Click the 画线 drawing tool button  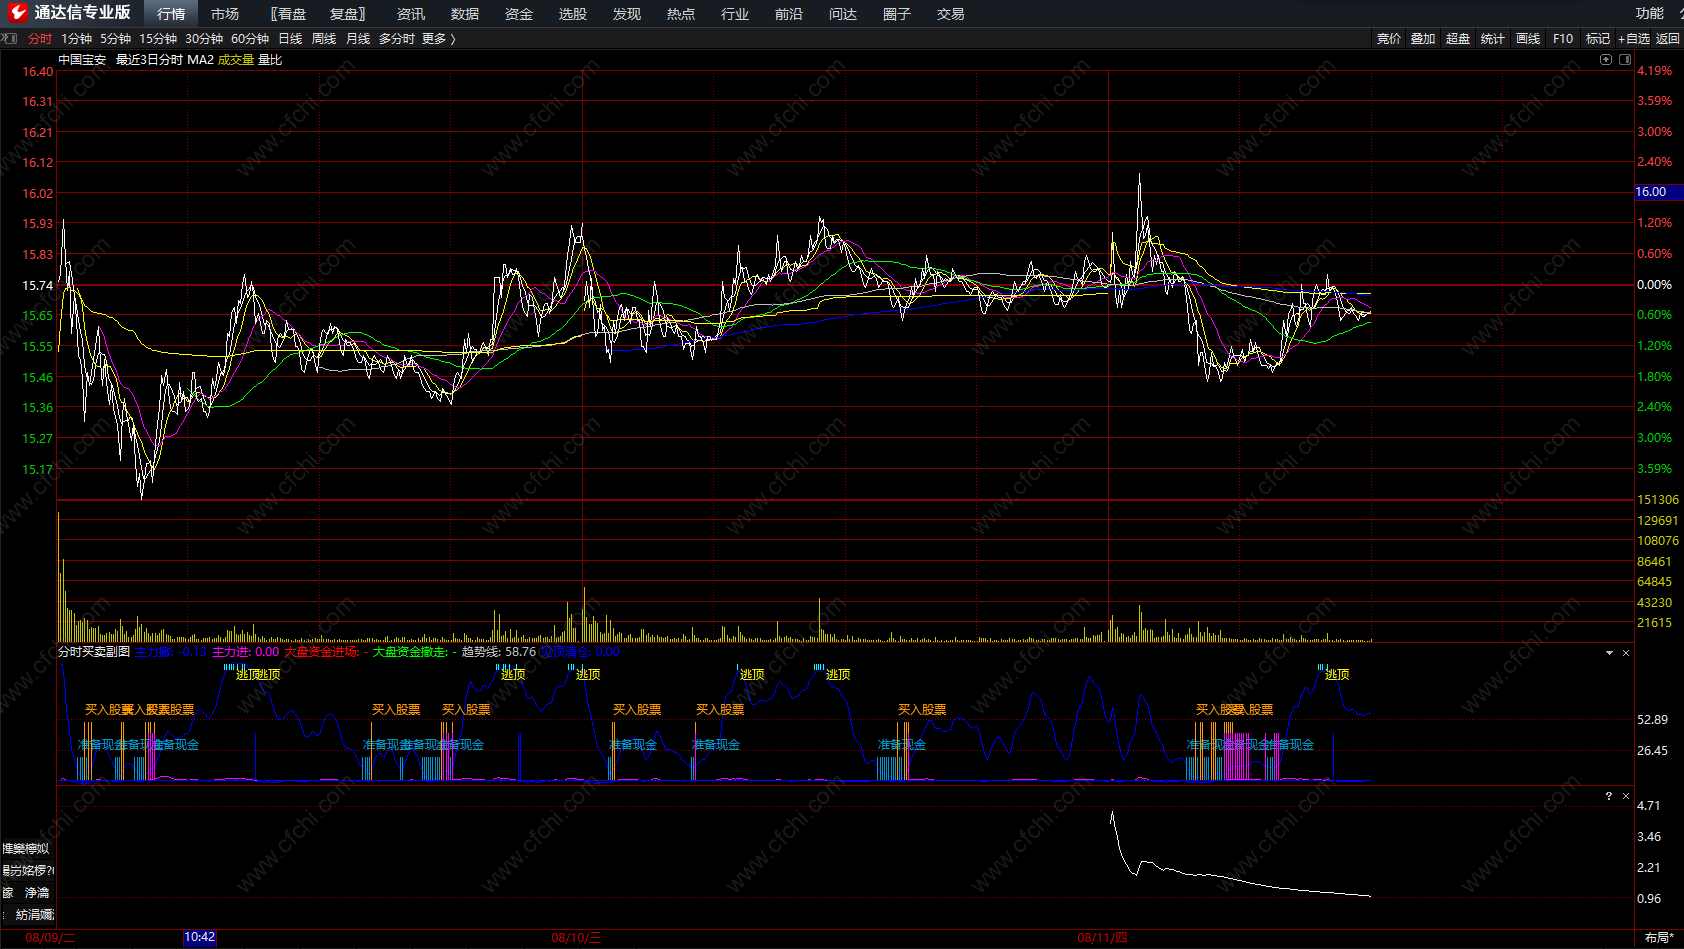pyautogui.click(x=1528, y=39)
